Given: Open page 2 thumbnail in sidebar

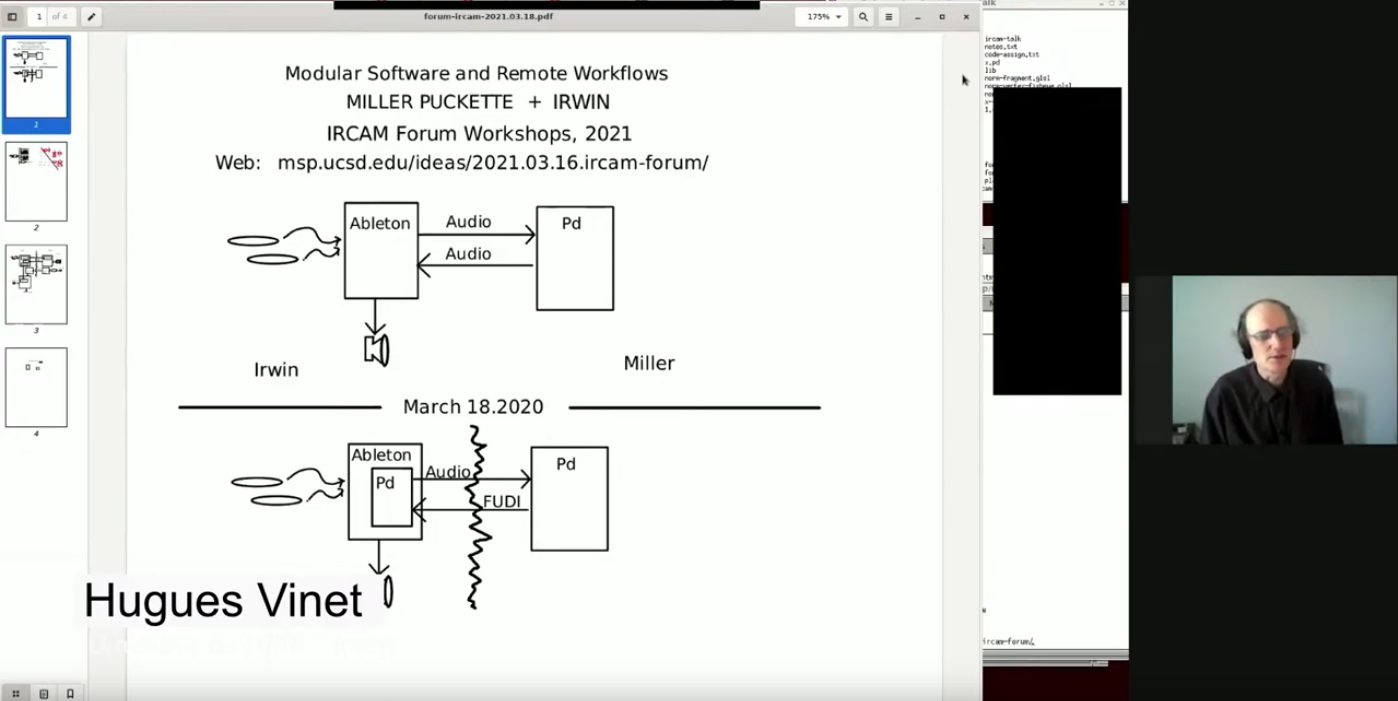Looking at the screenshot, I should coord(36,182).
